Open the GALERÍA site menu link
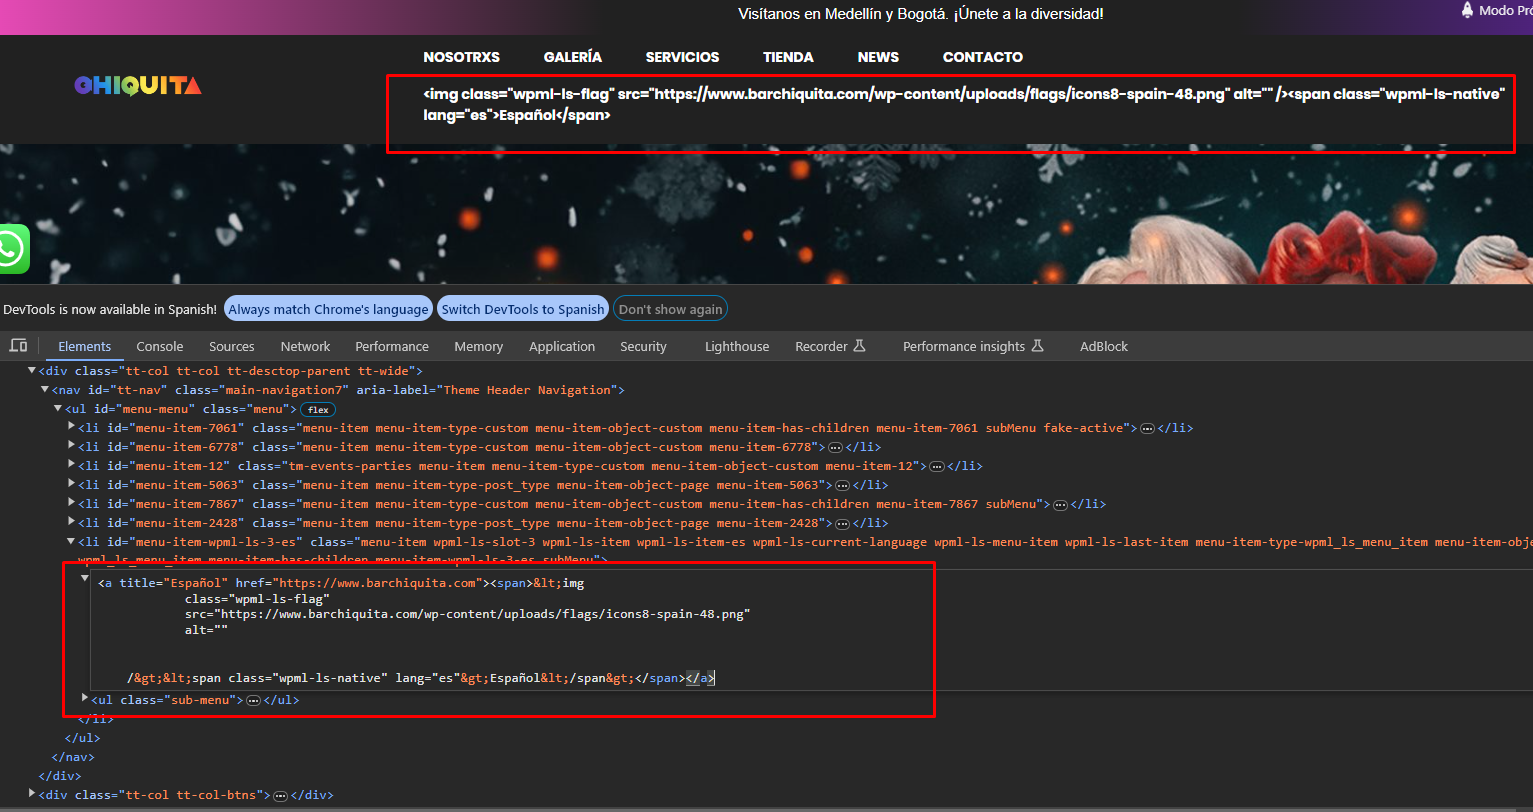Image resolution: width=1533 pixels, height=812 pixels. pos(573,57)
